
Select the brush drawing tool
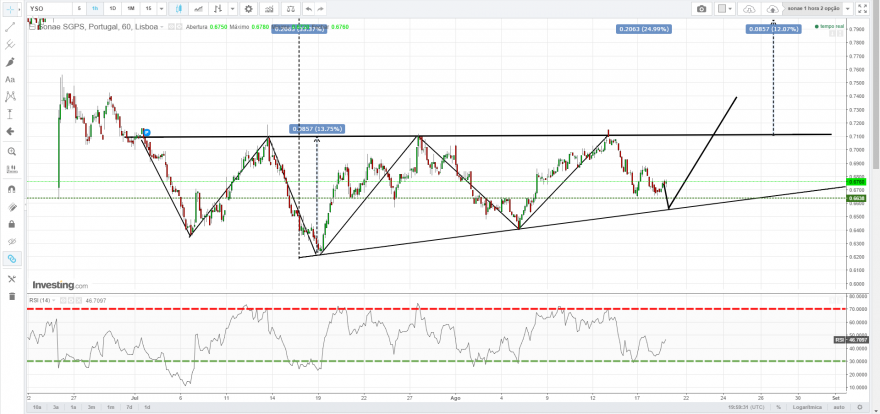pos(10,62)
